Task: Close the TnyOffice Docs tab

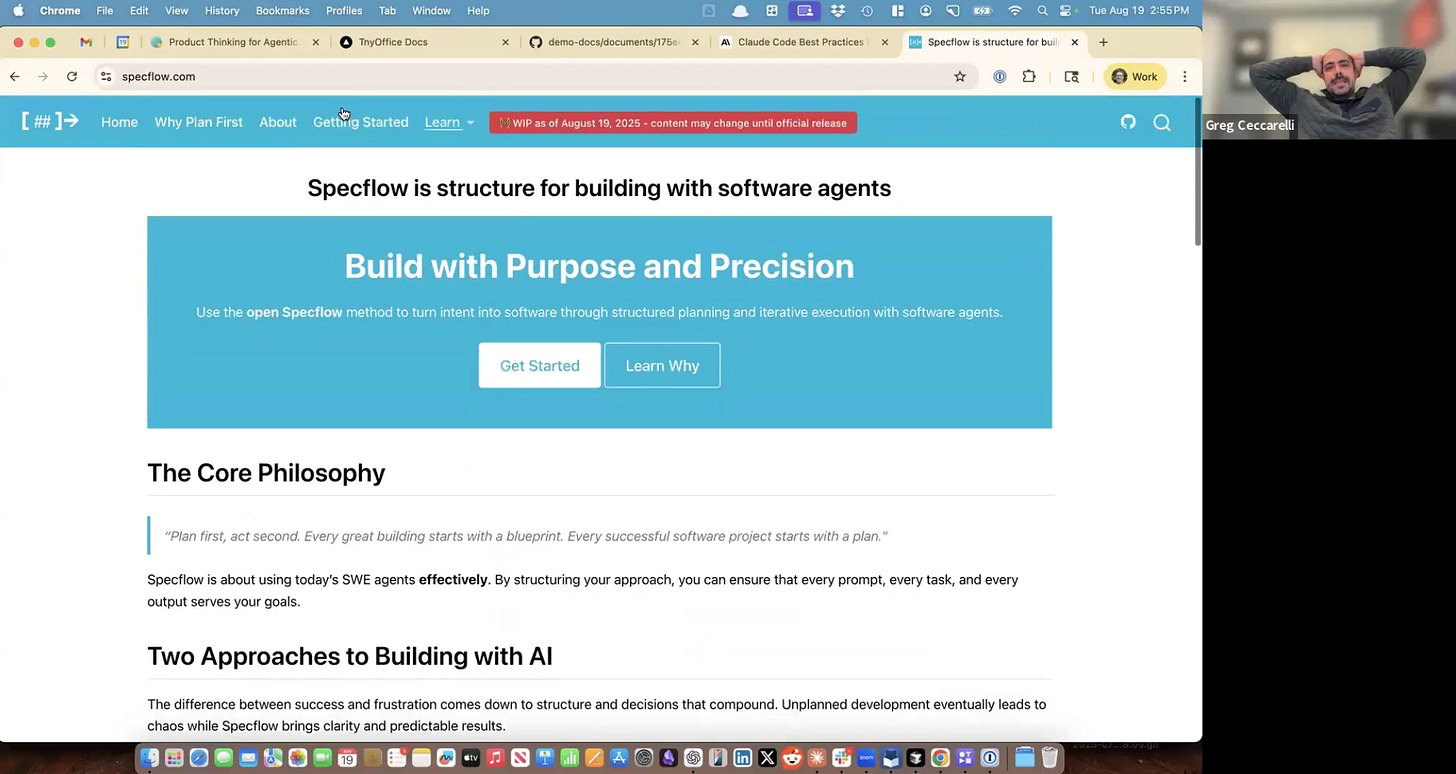Action: (x=505, y=42)
